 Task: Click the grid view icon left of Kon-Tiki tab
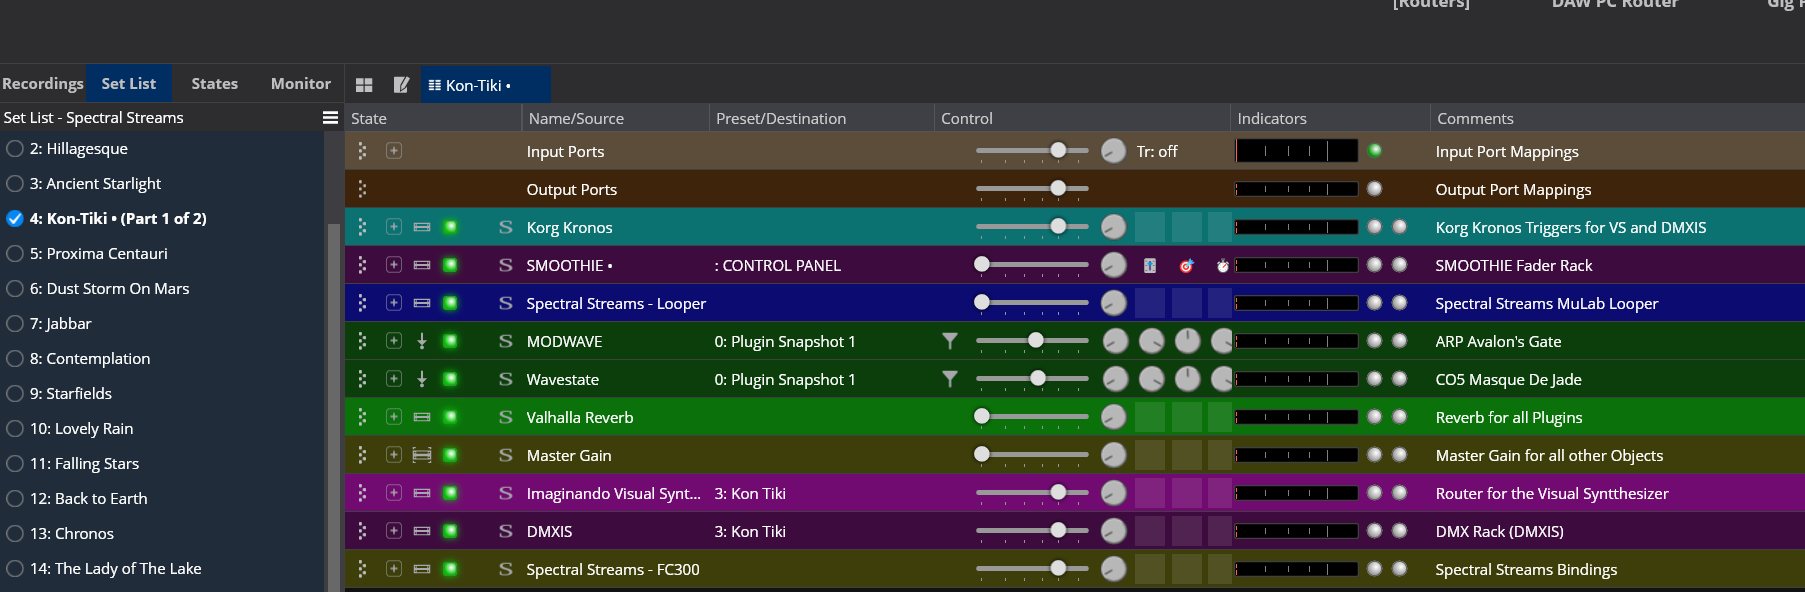click(364, 85)
